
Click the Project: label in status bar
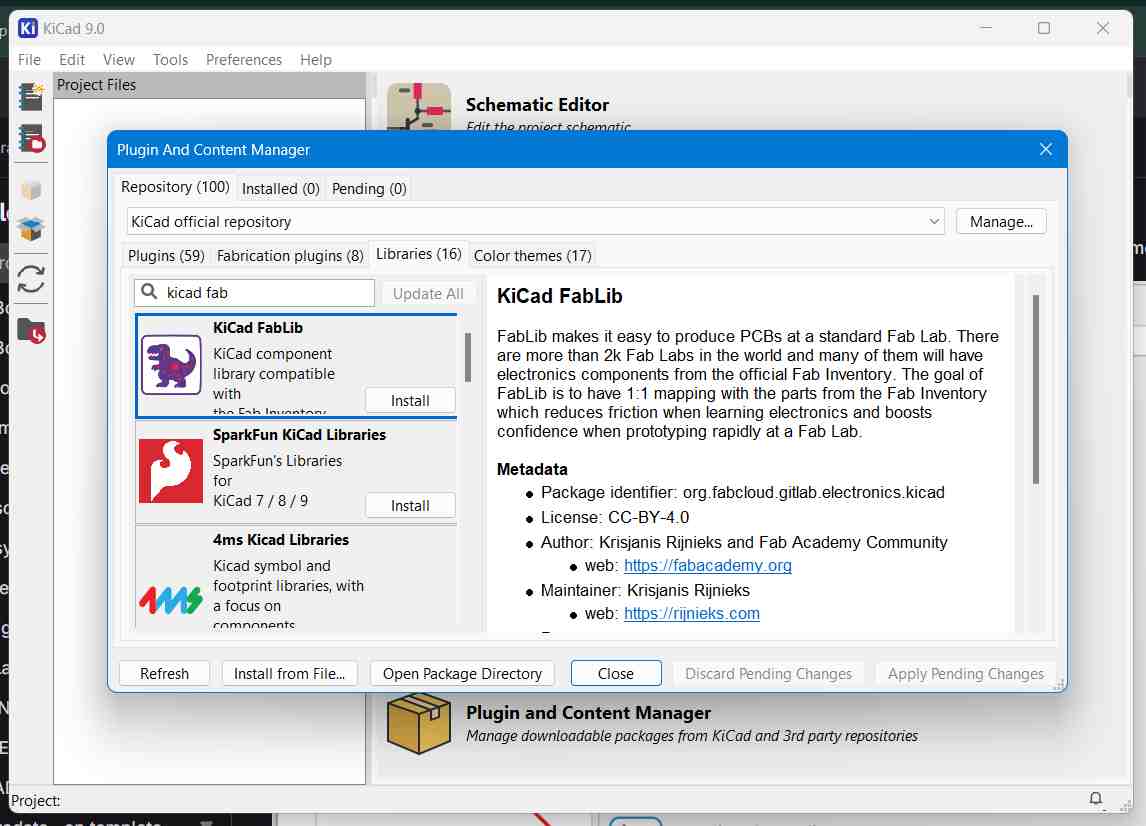tap(36, 800)
